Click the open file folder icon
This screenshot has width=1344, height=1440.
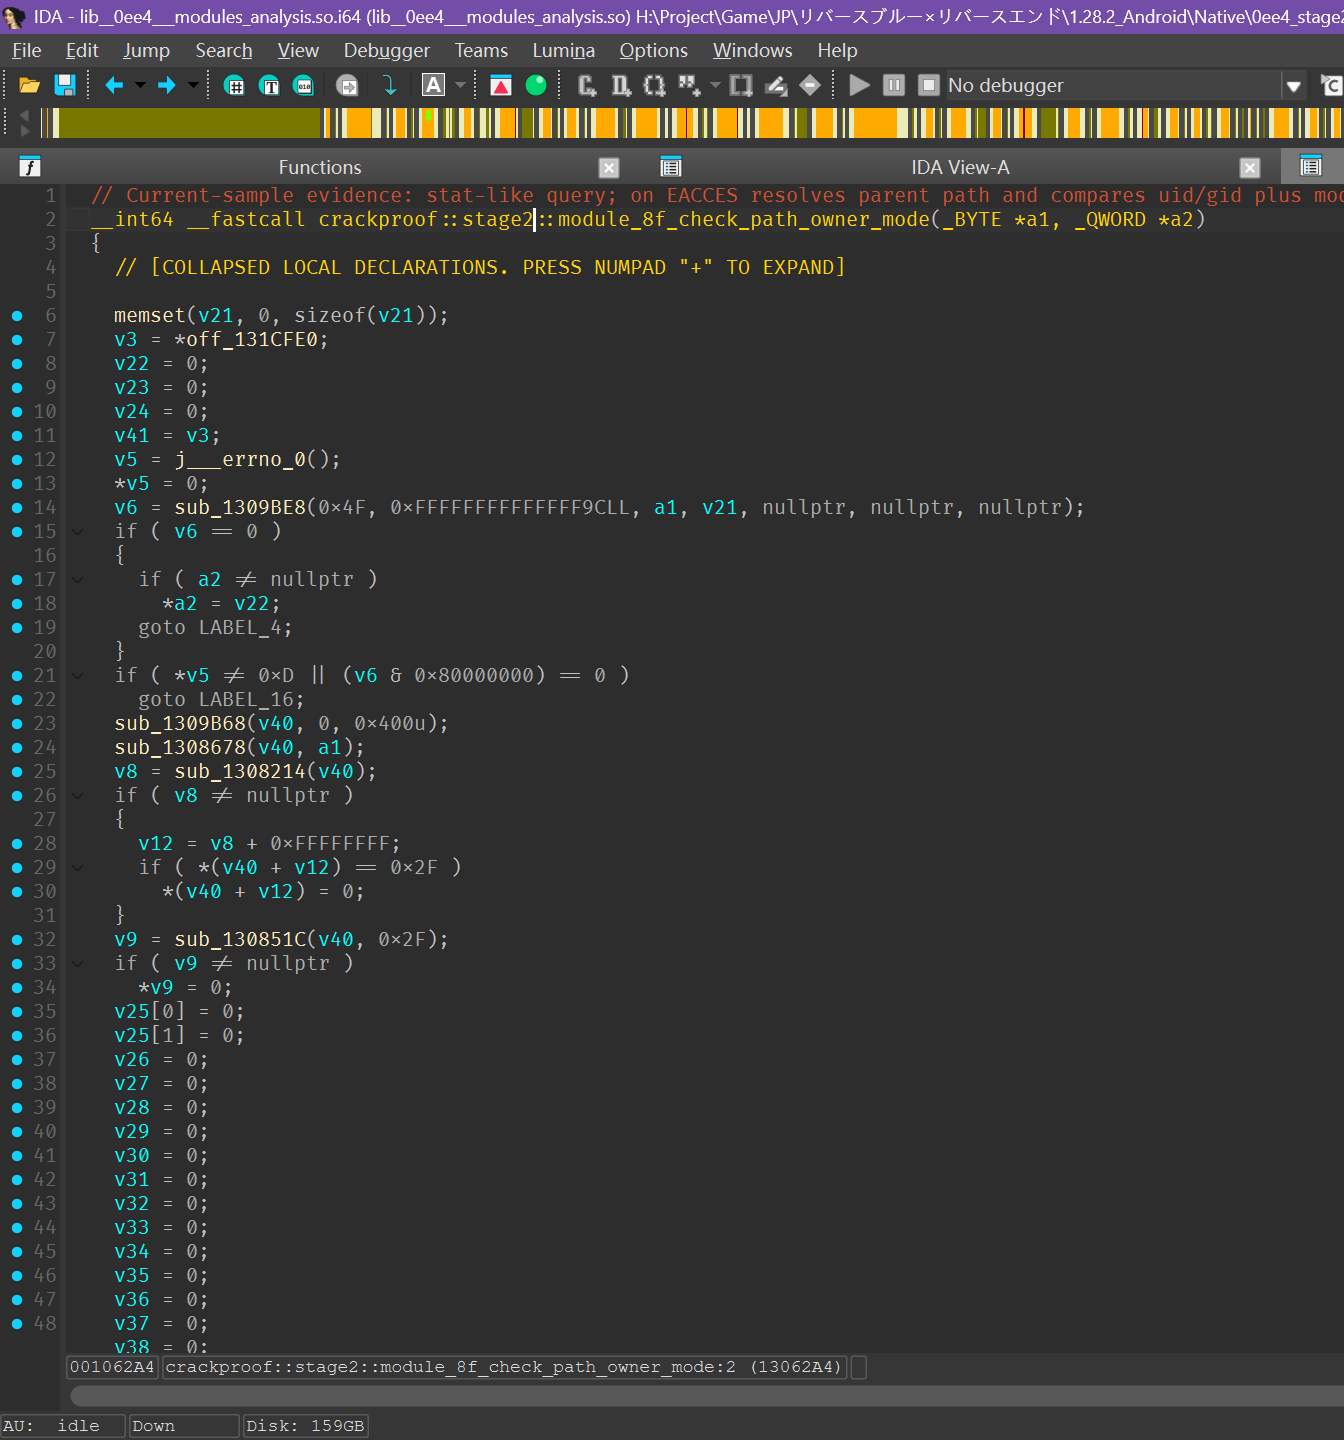[x=29, y=86]
